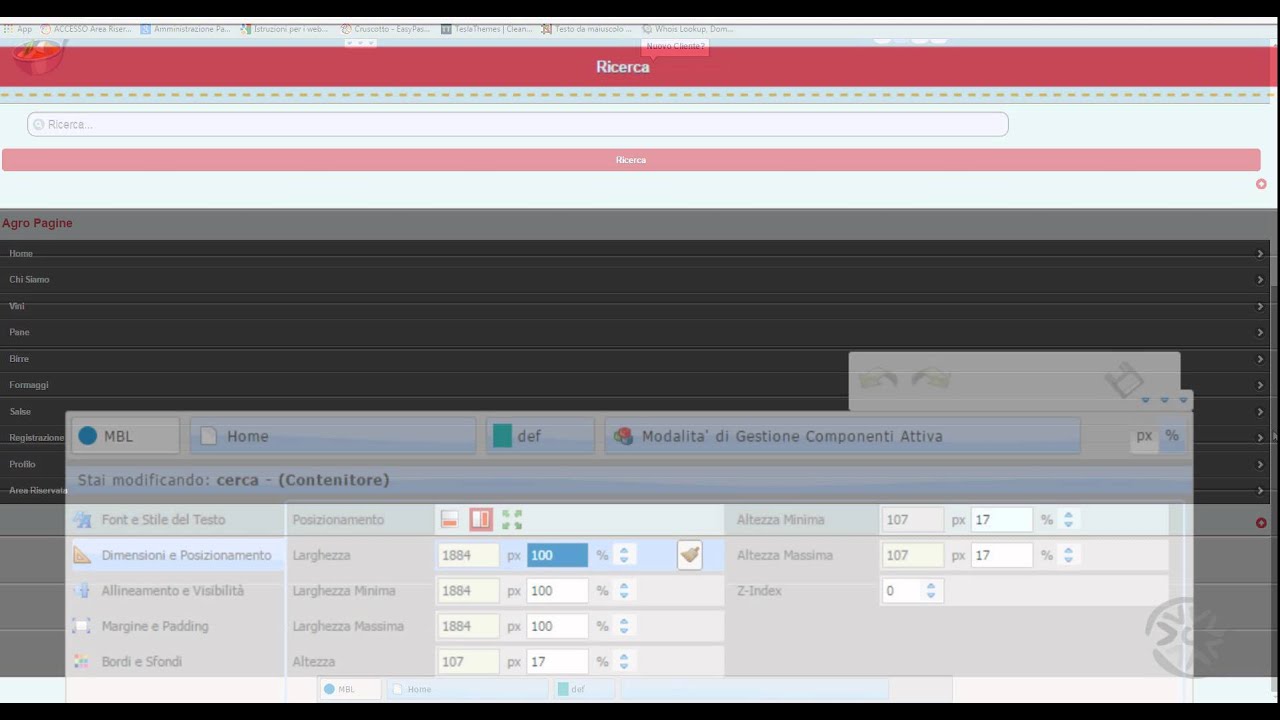Open Margine e Padding section
This screenshot has width=1280, height=720.
(178, 626)
